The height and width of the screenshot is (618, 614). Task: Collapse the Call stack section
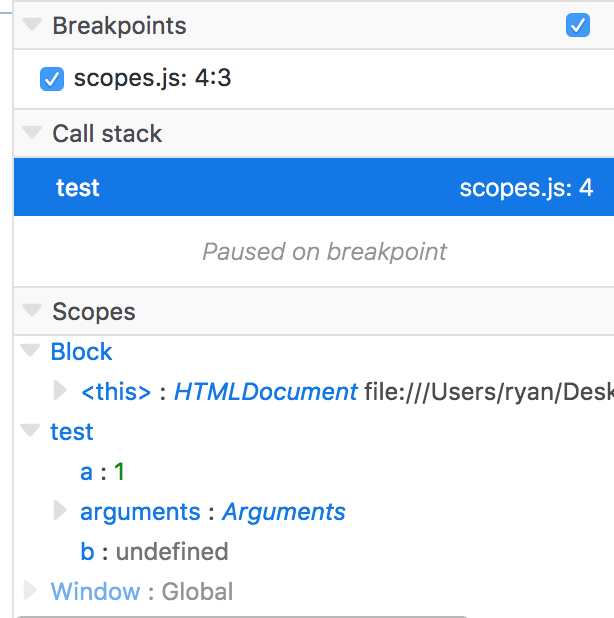tap(33, 134)
